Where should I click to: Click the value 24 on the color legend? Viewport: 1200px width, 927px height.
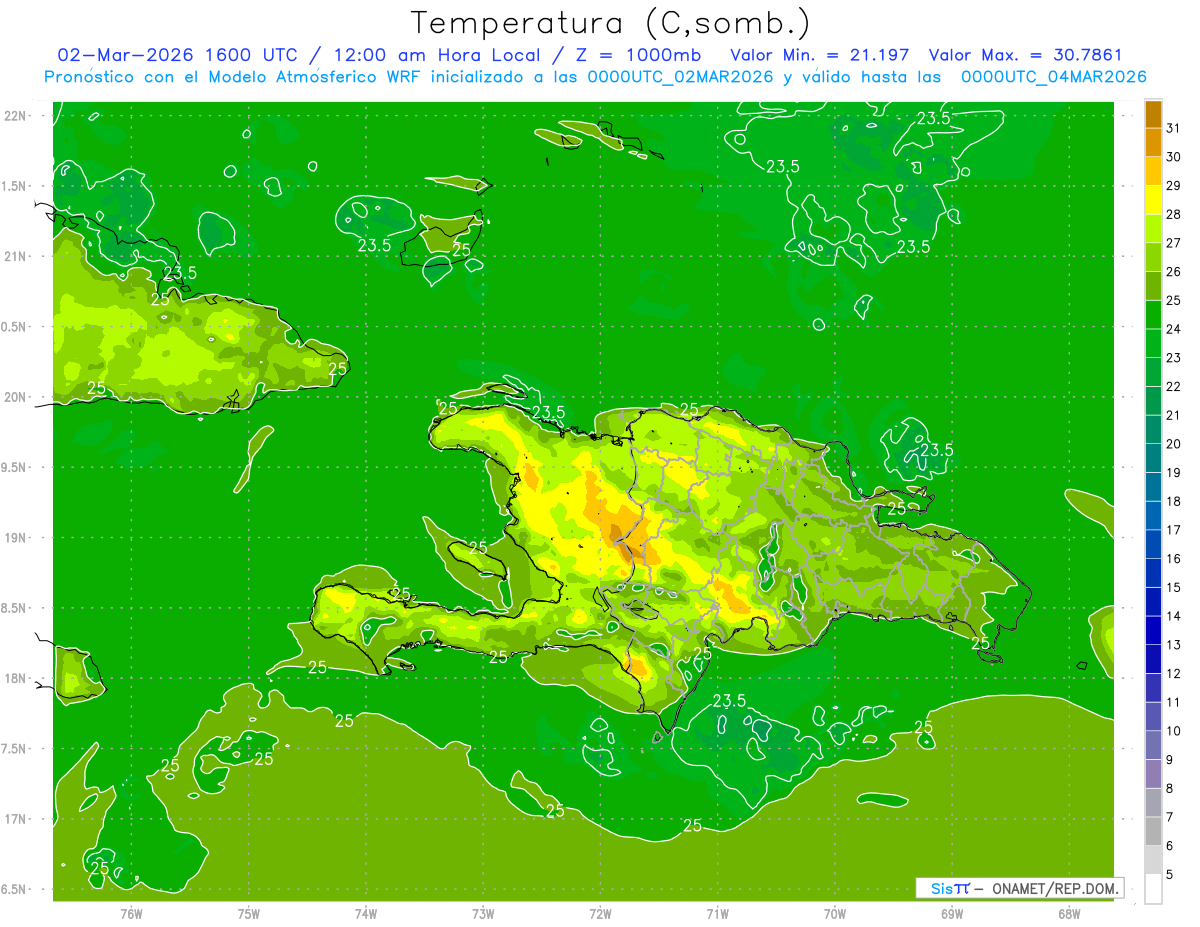click(x=1174, y=329)
